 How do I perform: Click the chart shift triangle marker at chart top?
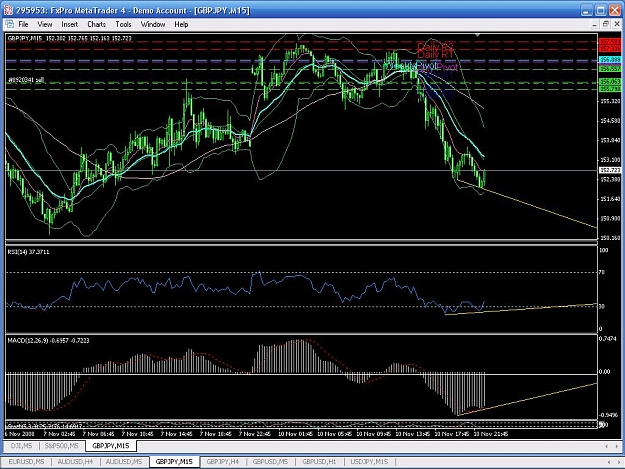click(x=478, y=35)
